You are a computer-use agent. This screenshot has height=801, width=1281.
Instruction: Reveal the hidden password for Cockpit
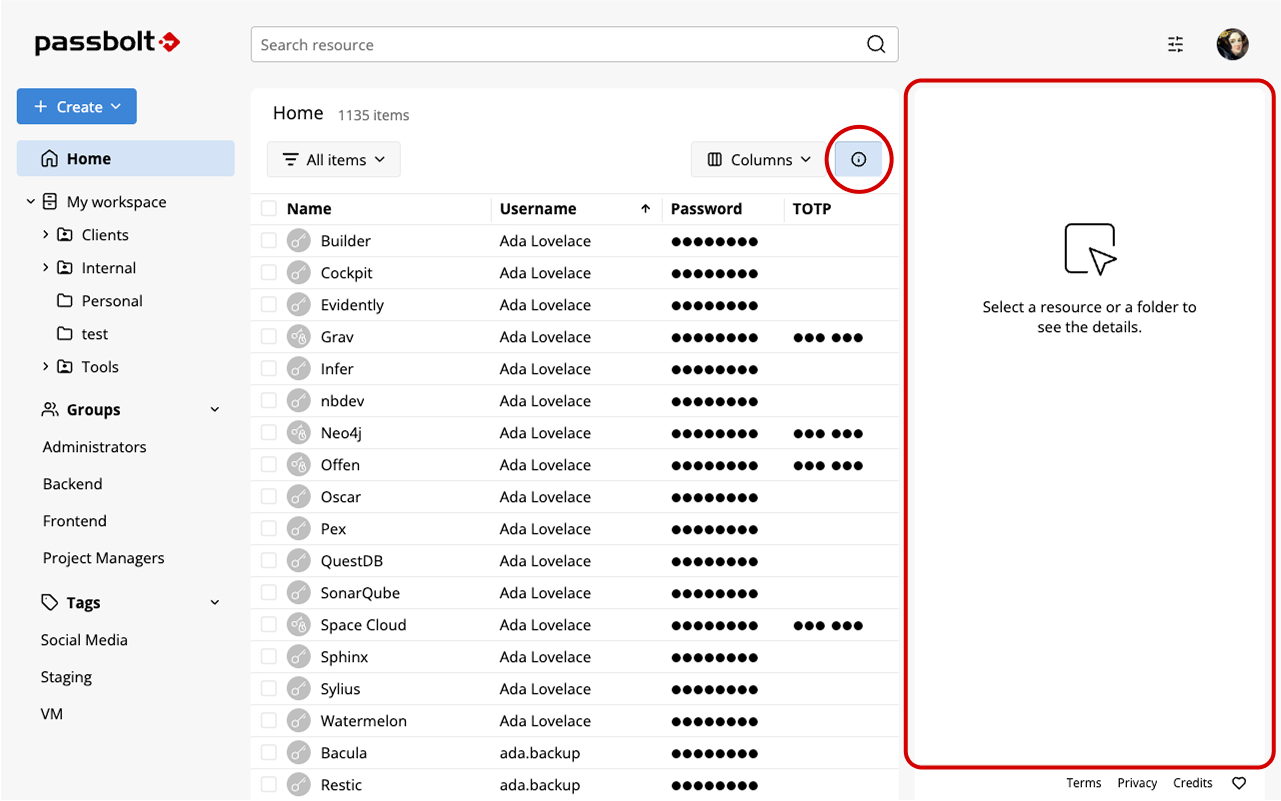714,273
